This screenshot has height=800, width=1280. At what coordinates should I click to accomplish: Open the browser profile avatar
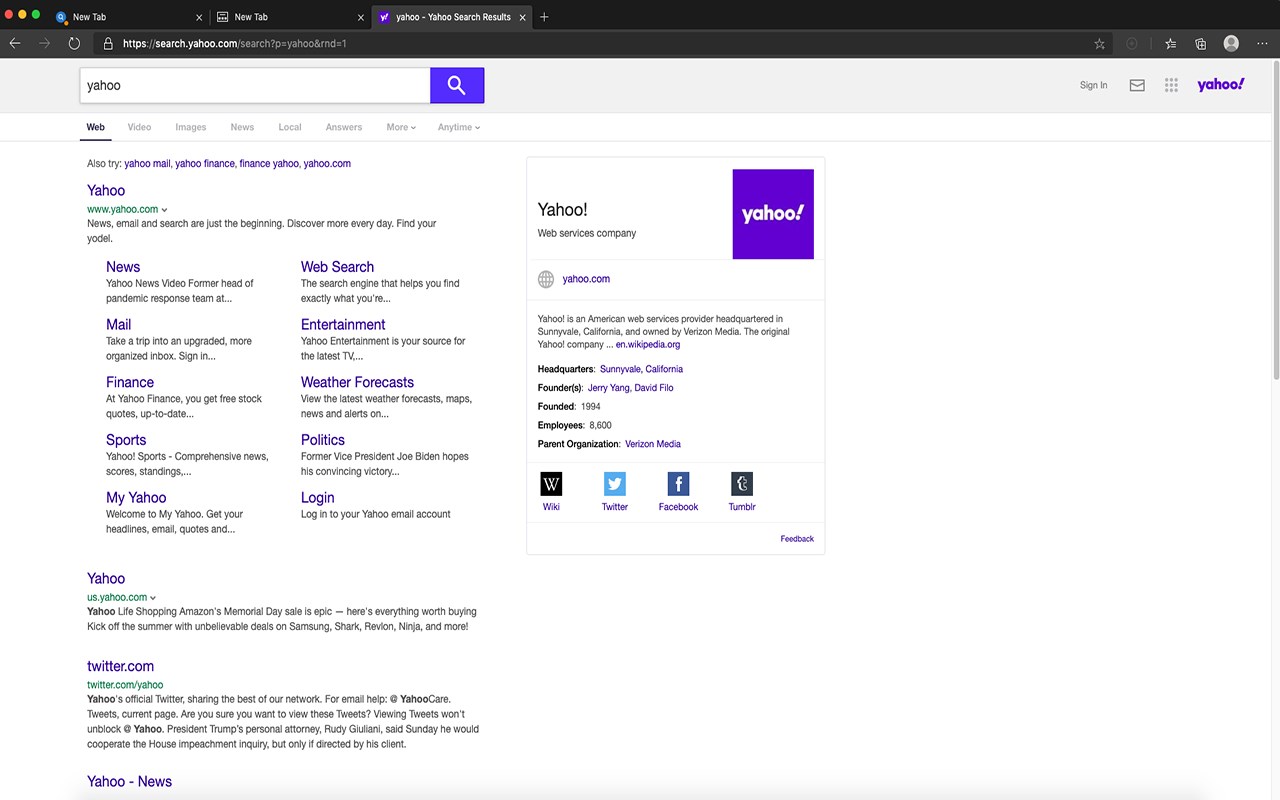pos(1231,43)
